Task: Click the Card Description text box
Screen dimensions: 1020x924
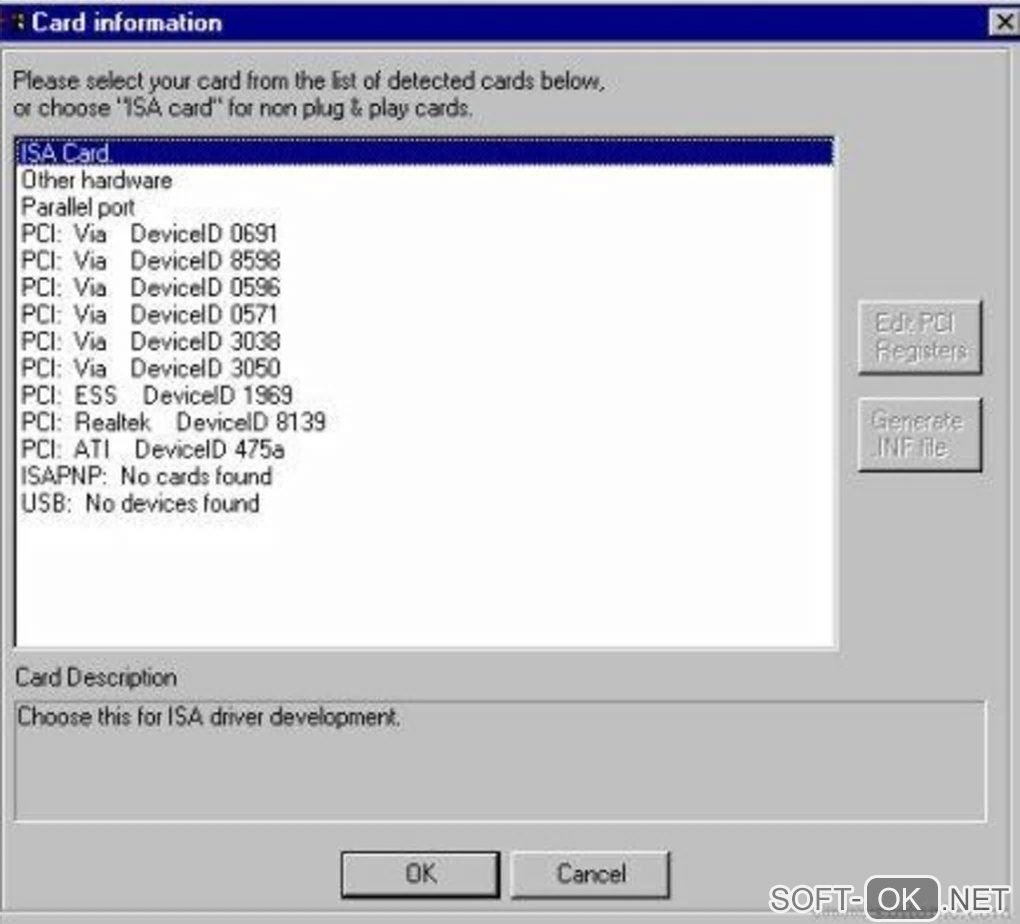Action: pos(500,761)
